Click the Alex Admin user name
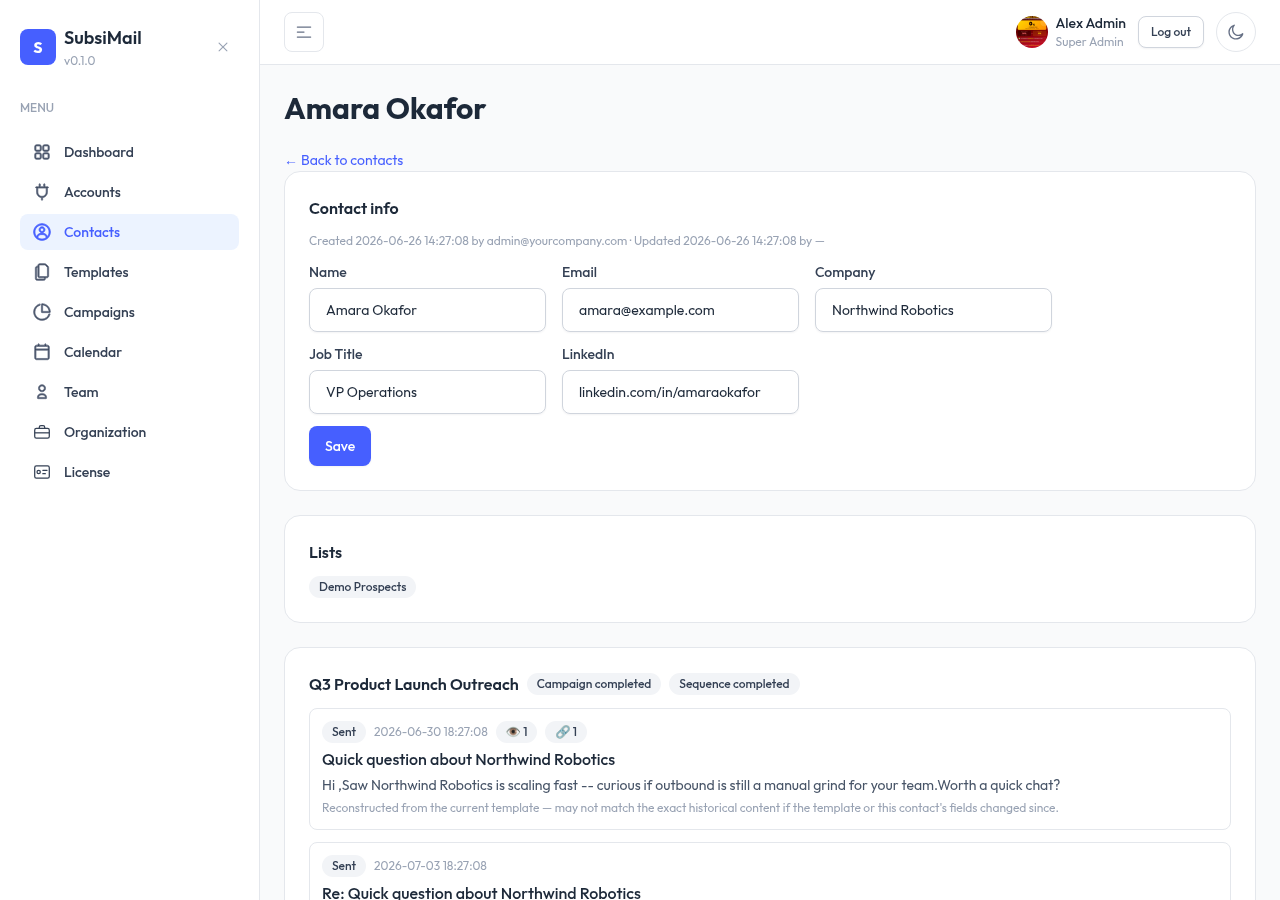 click(1090, 23)
